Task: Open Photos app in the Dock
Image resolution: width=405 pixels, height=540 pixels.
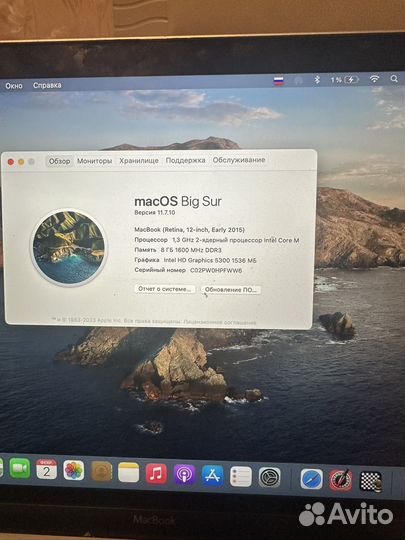Action: pyautogui.click(x=74, y=470)
